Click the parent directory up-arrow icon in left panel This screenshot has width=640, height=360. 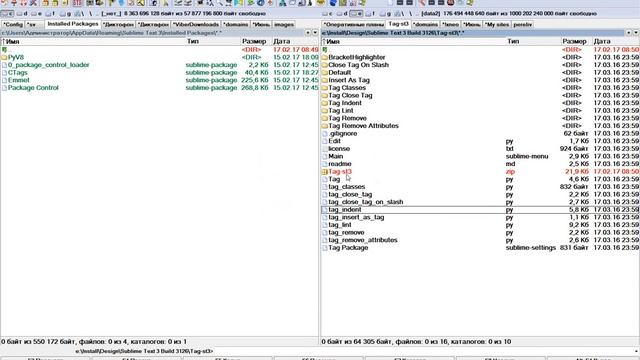click(4, 50)
